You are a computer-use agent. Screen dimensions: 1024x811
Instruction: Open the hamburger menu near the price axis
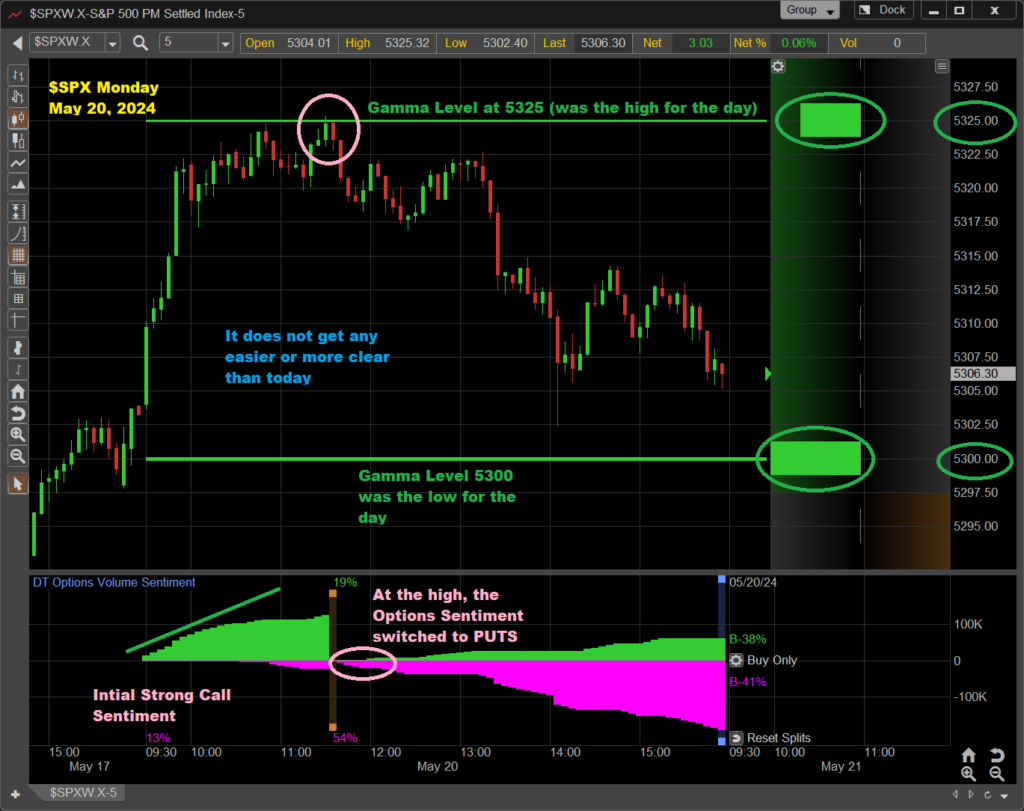pos(941,66)
